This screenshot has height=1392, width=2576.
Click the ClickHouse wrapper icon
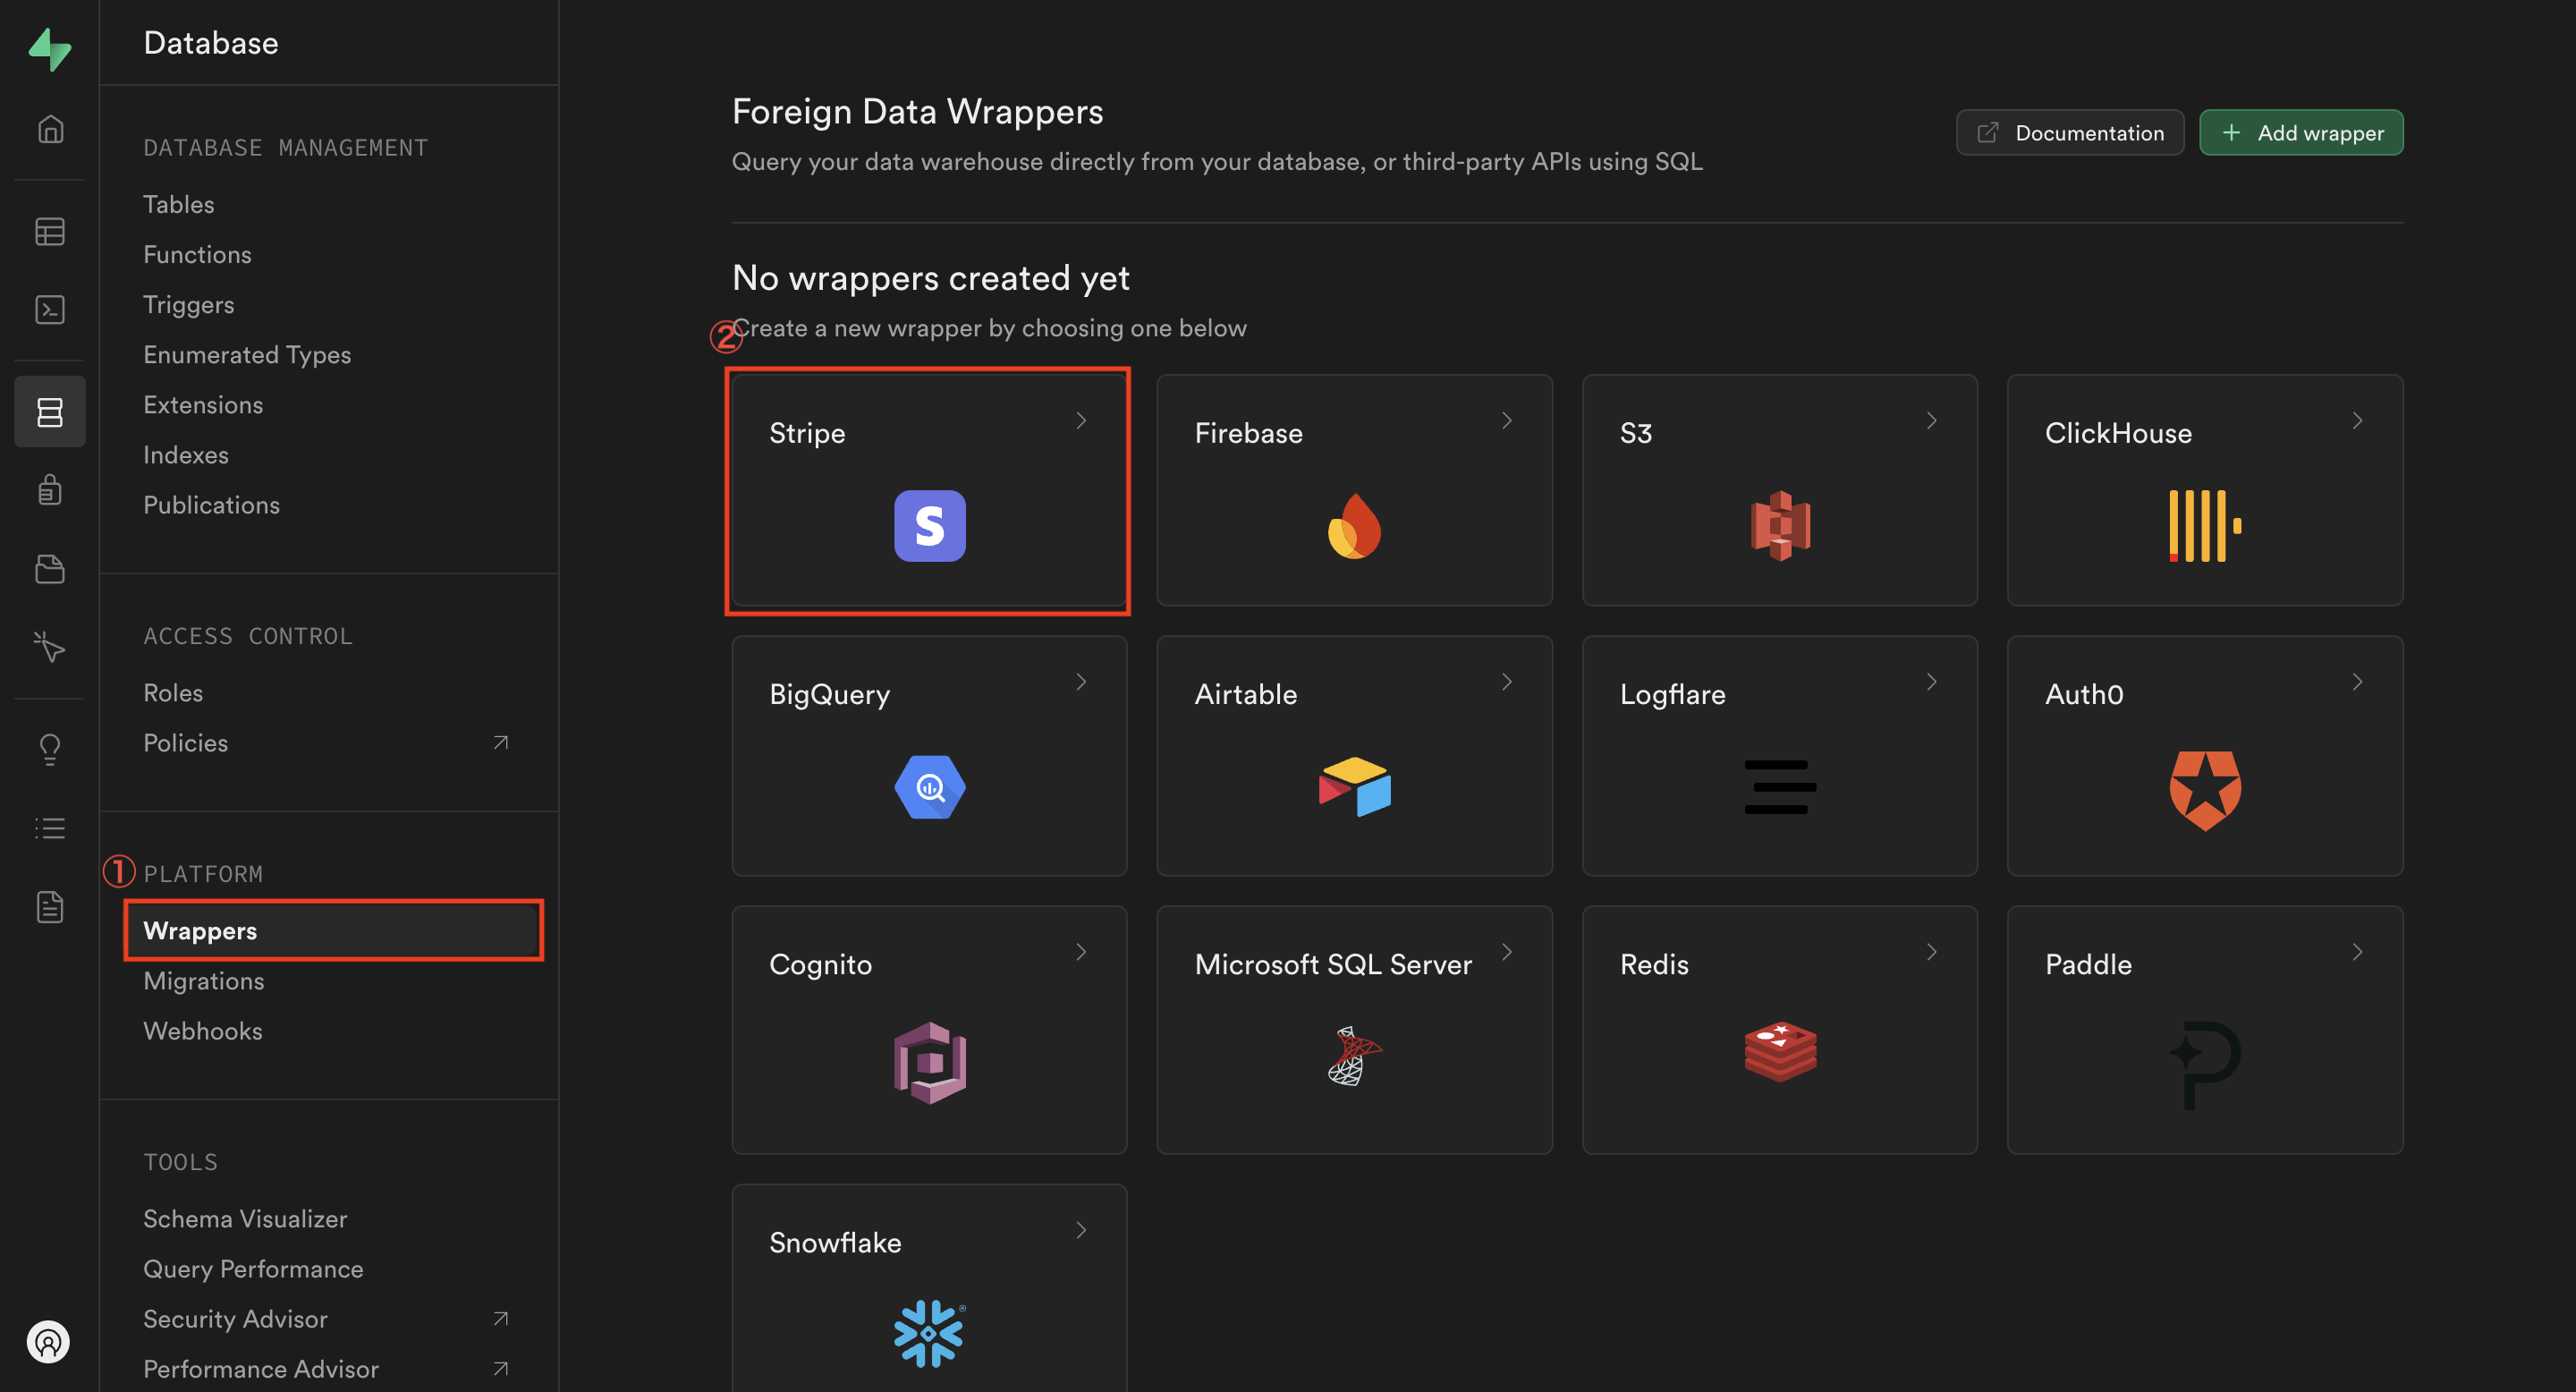pyautogui.click(x=2206, y=526)
